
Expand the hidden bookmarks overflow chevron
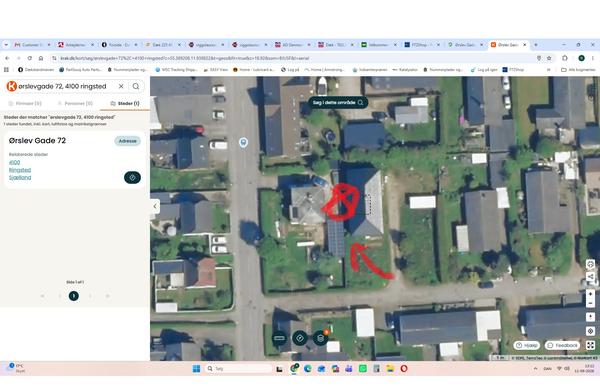[x=549, y=70]
